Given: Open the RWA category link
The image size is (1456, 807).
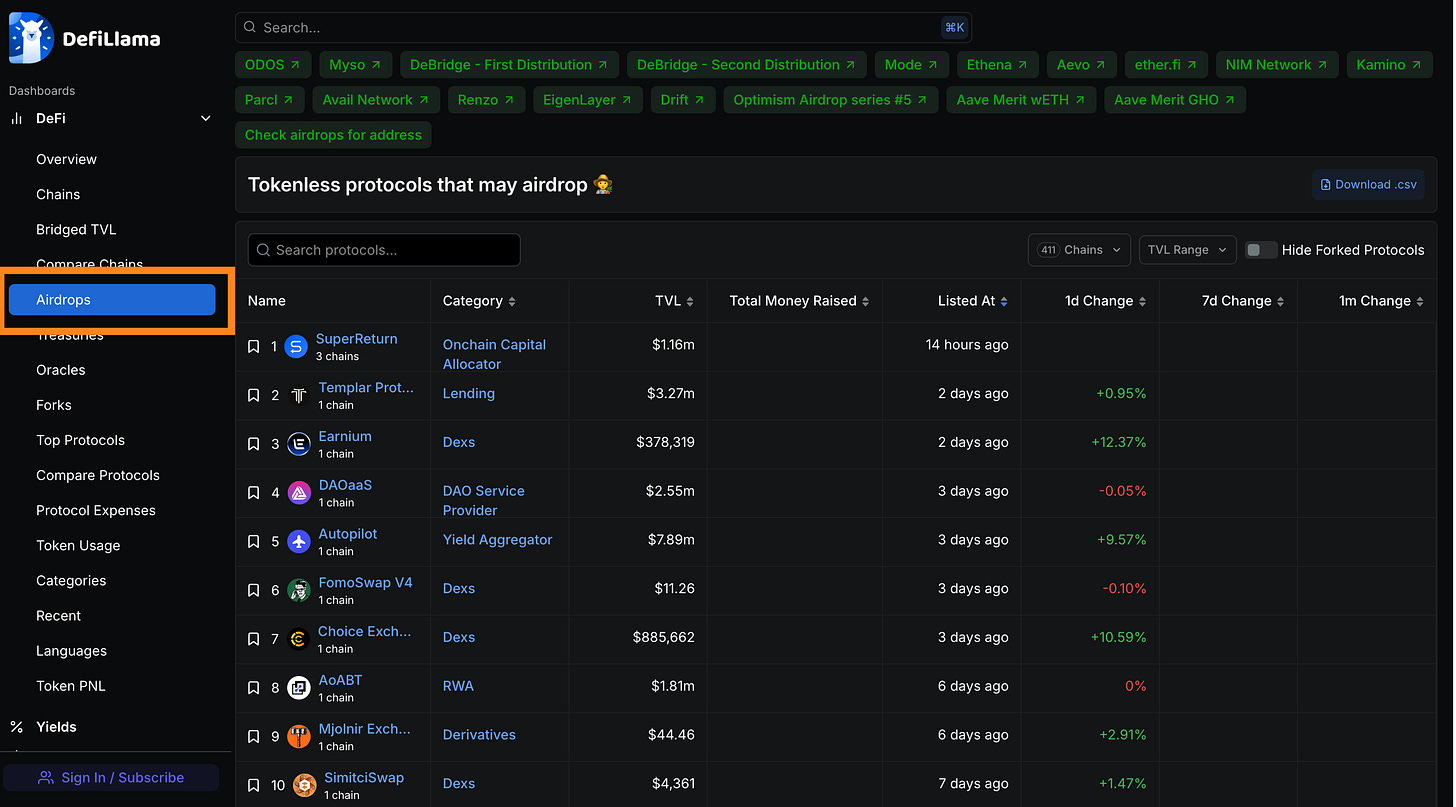Looking at the screenshot, I should coord(458,686).
